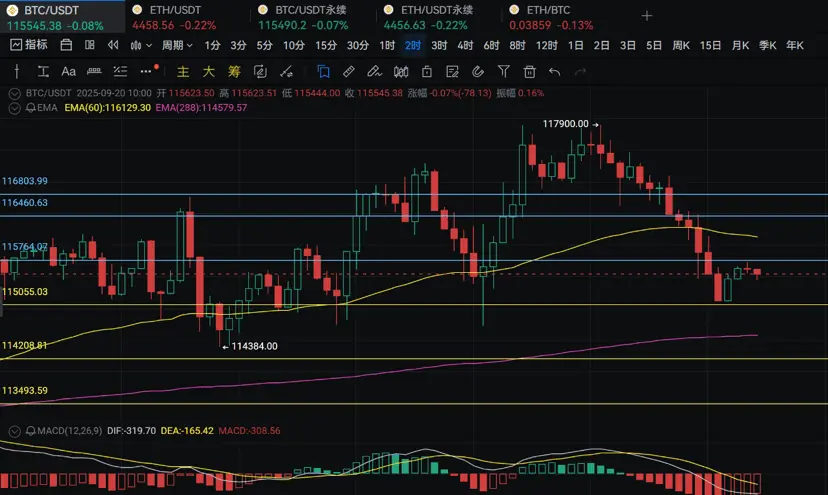Select the 年K timeframe
Viewport: 828px width, 495px height.
795,45
